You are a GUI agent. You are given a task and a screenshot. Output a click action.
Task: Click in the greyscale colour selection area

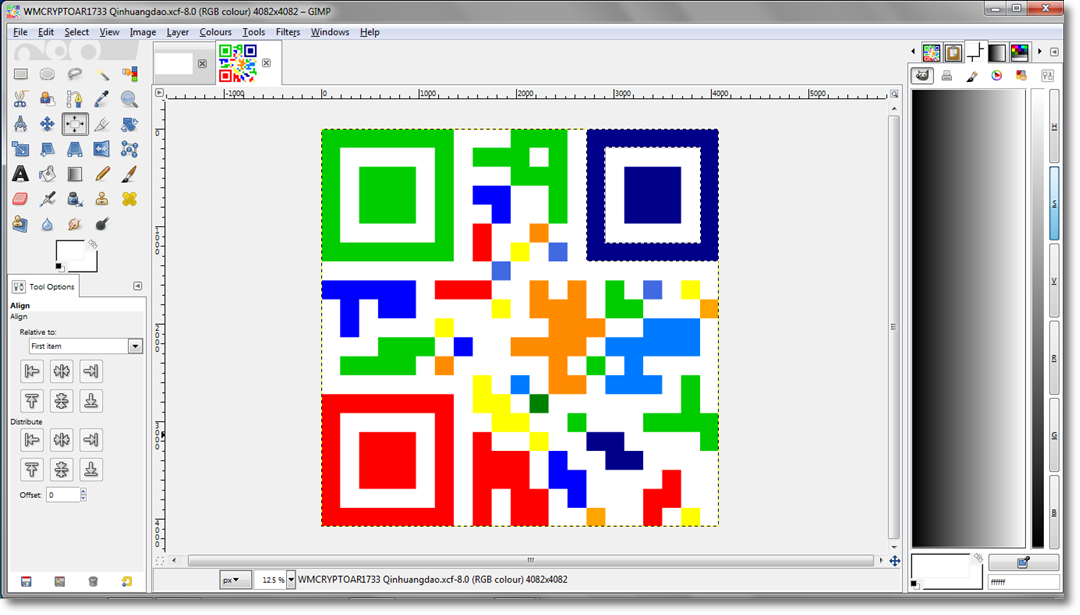pyautogui.click(x=968, y=318)
